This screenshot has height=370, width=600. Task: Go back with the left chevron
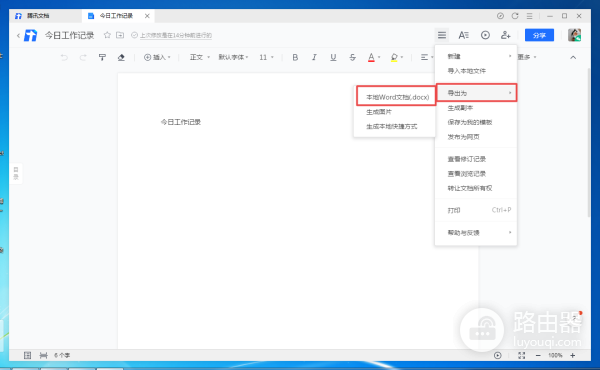(x=18, y=35)
